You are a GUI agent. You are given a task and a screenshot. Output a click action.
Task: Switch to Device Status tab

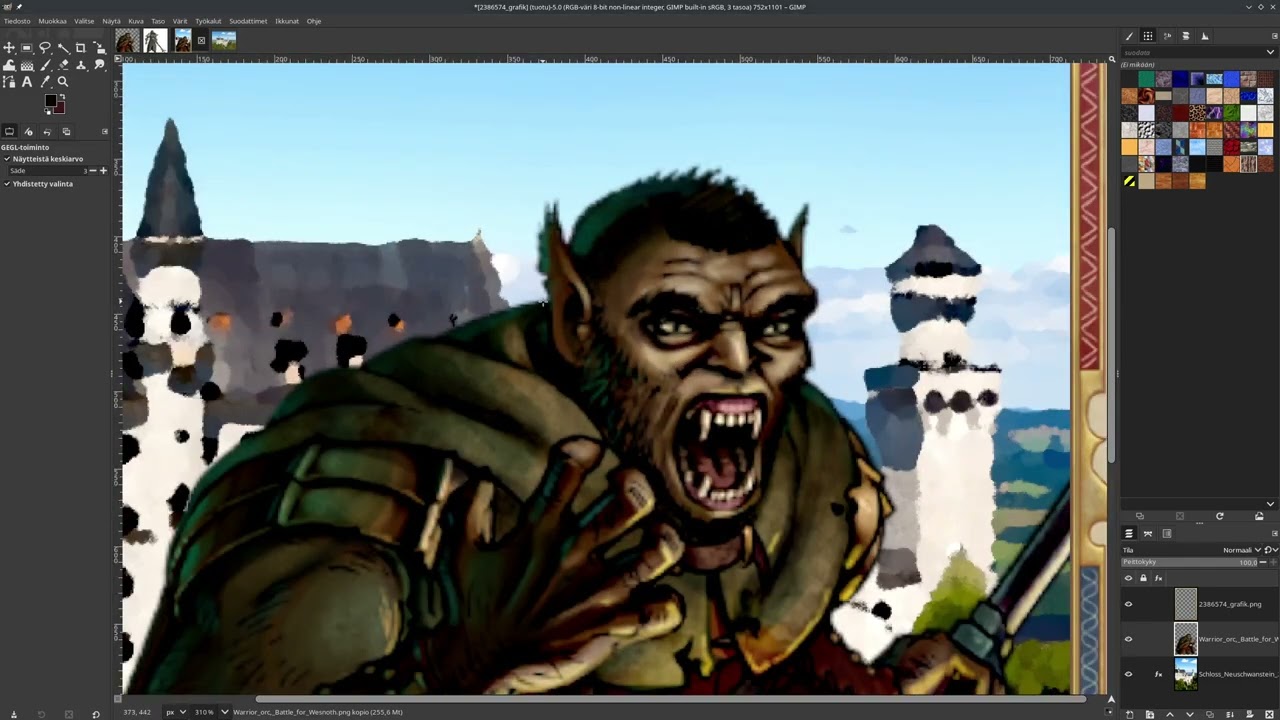[28, 132]
